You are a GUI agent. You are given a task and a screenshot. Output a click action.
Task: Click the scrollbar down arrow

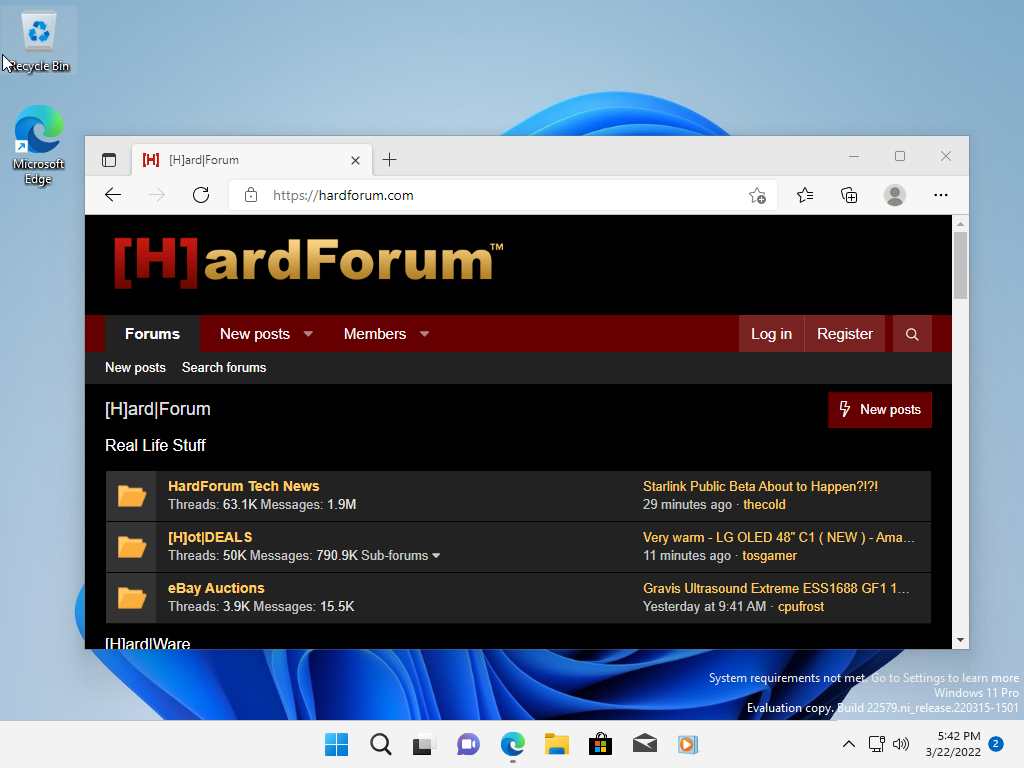tap(960, 640)
